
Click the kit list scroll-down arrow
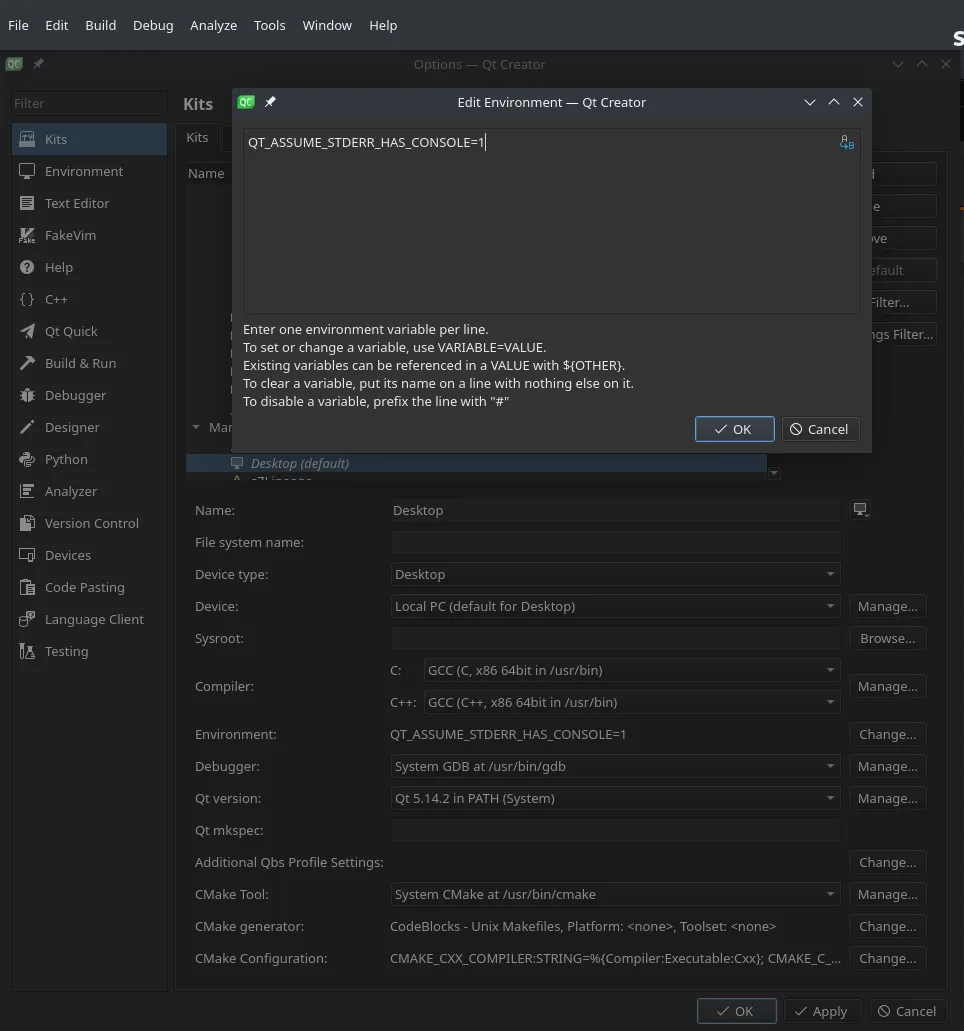(774, 473)
